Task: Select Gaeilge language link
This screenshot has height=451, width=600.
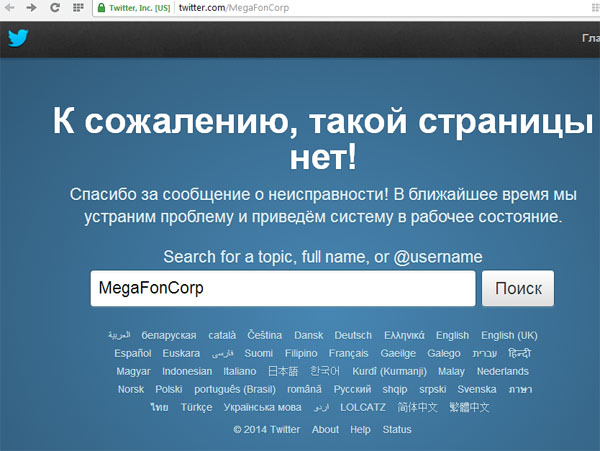Action: 398,353
